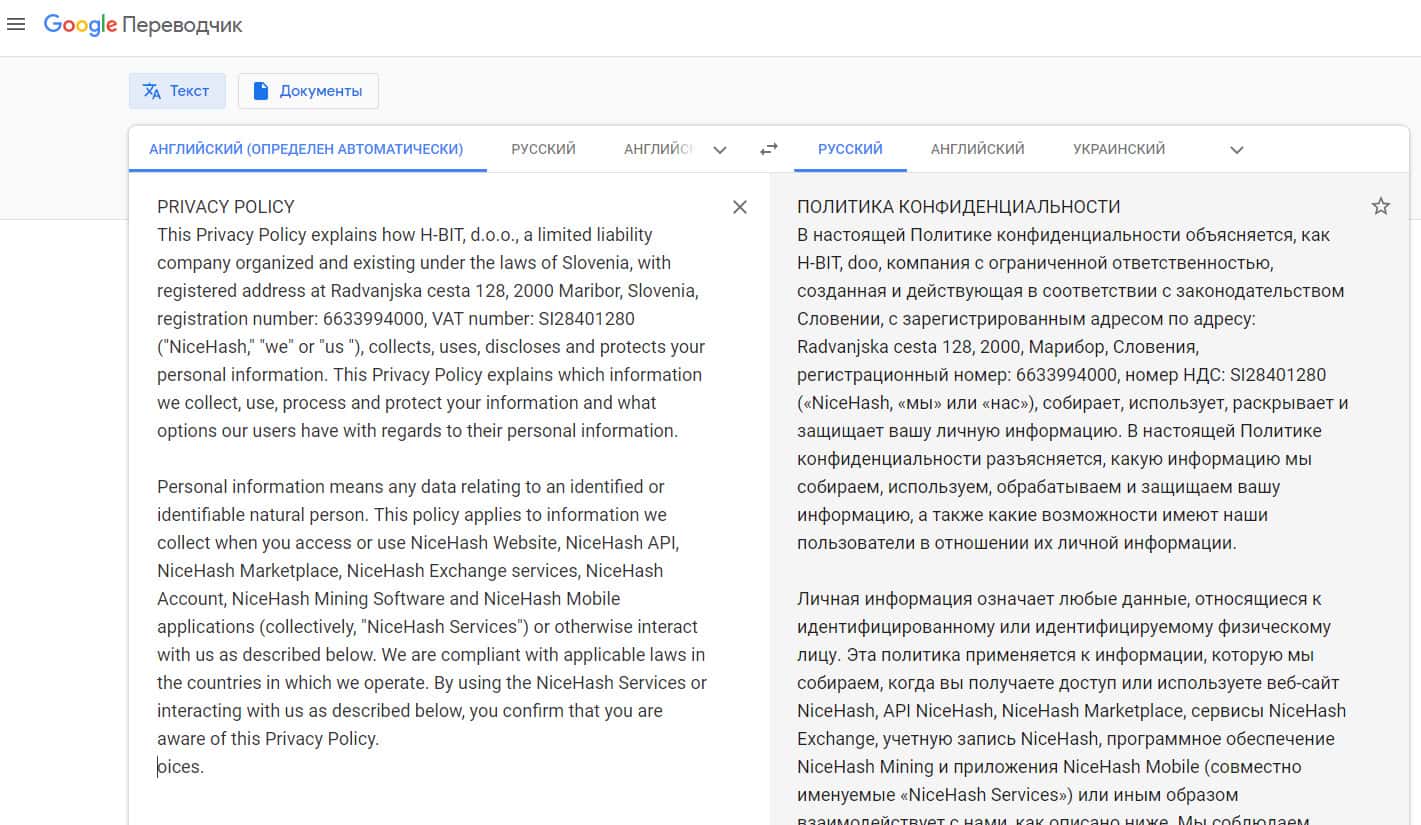Image resolution: width=1421 pixels, height=825 pixels.
Task: Select Русский as target language
Action: [x=850, y=149]
